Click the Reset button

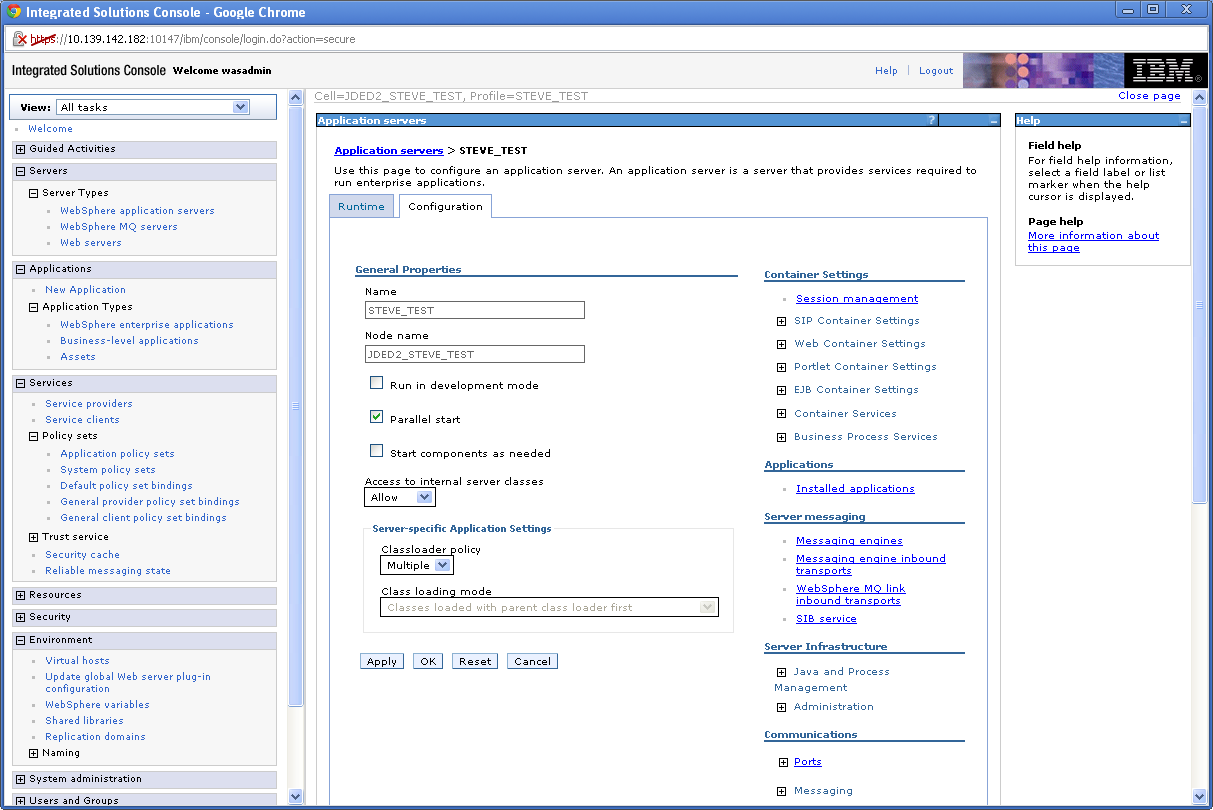point(475,661)
